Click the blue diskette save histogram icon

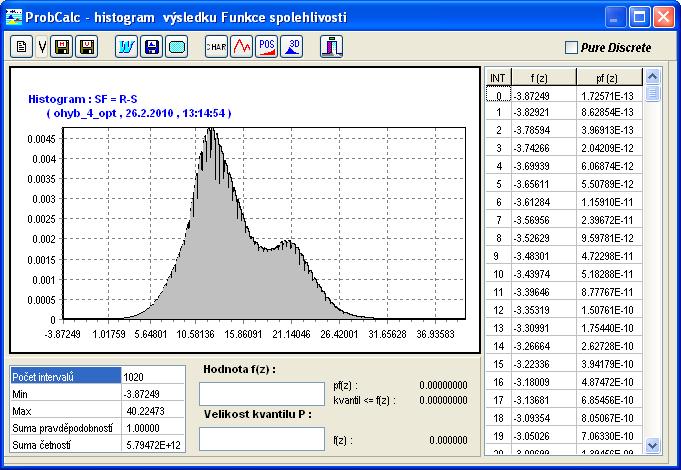(x=152, y=46)
